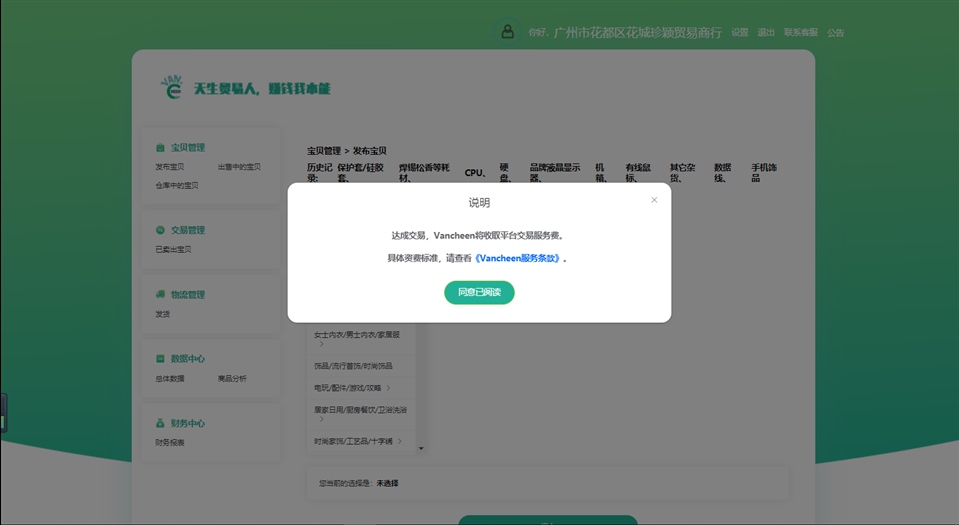Open 设置 in the top bar

[739, 32]
